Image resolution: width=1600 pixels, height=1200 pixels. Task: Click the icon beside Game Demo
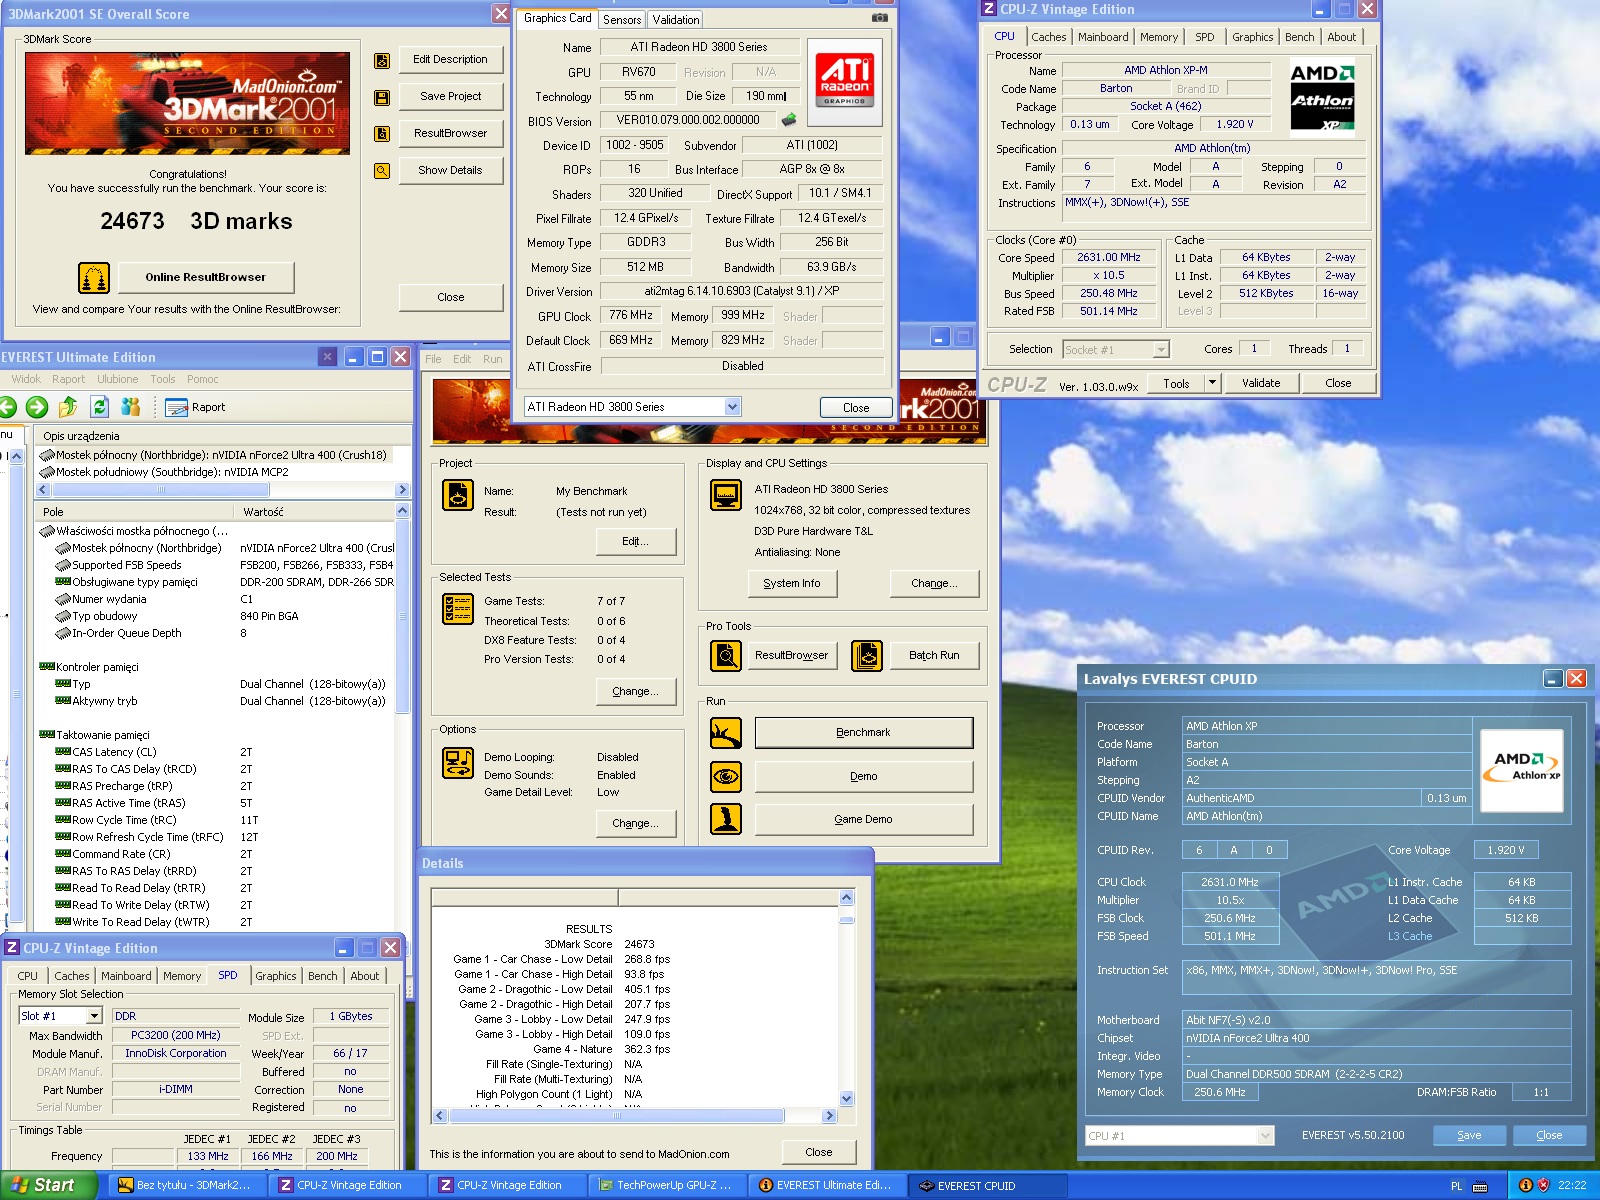[726, 819]
